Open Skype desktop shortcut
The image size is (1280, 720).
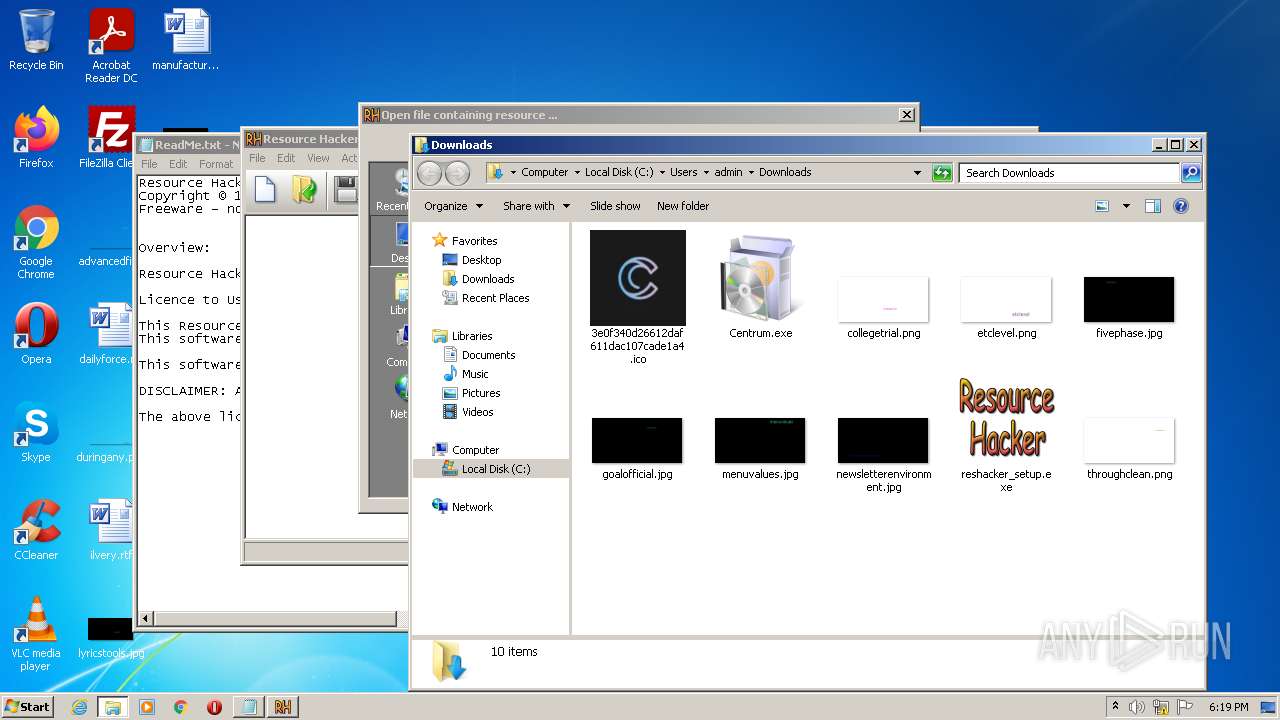point(36,432)
